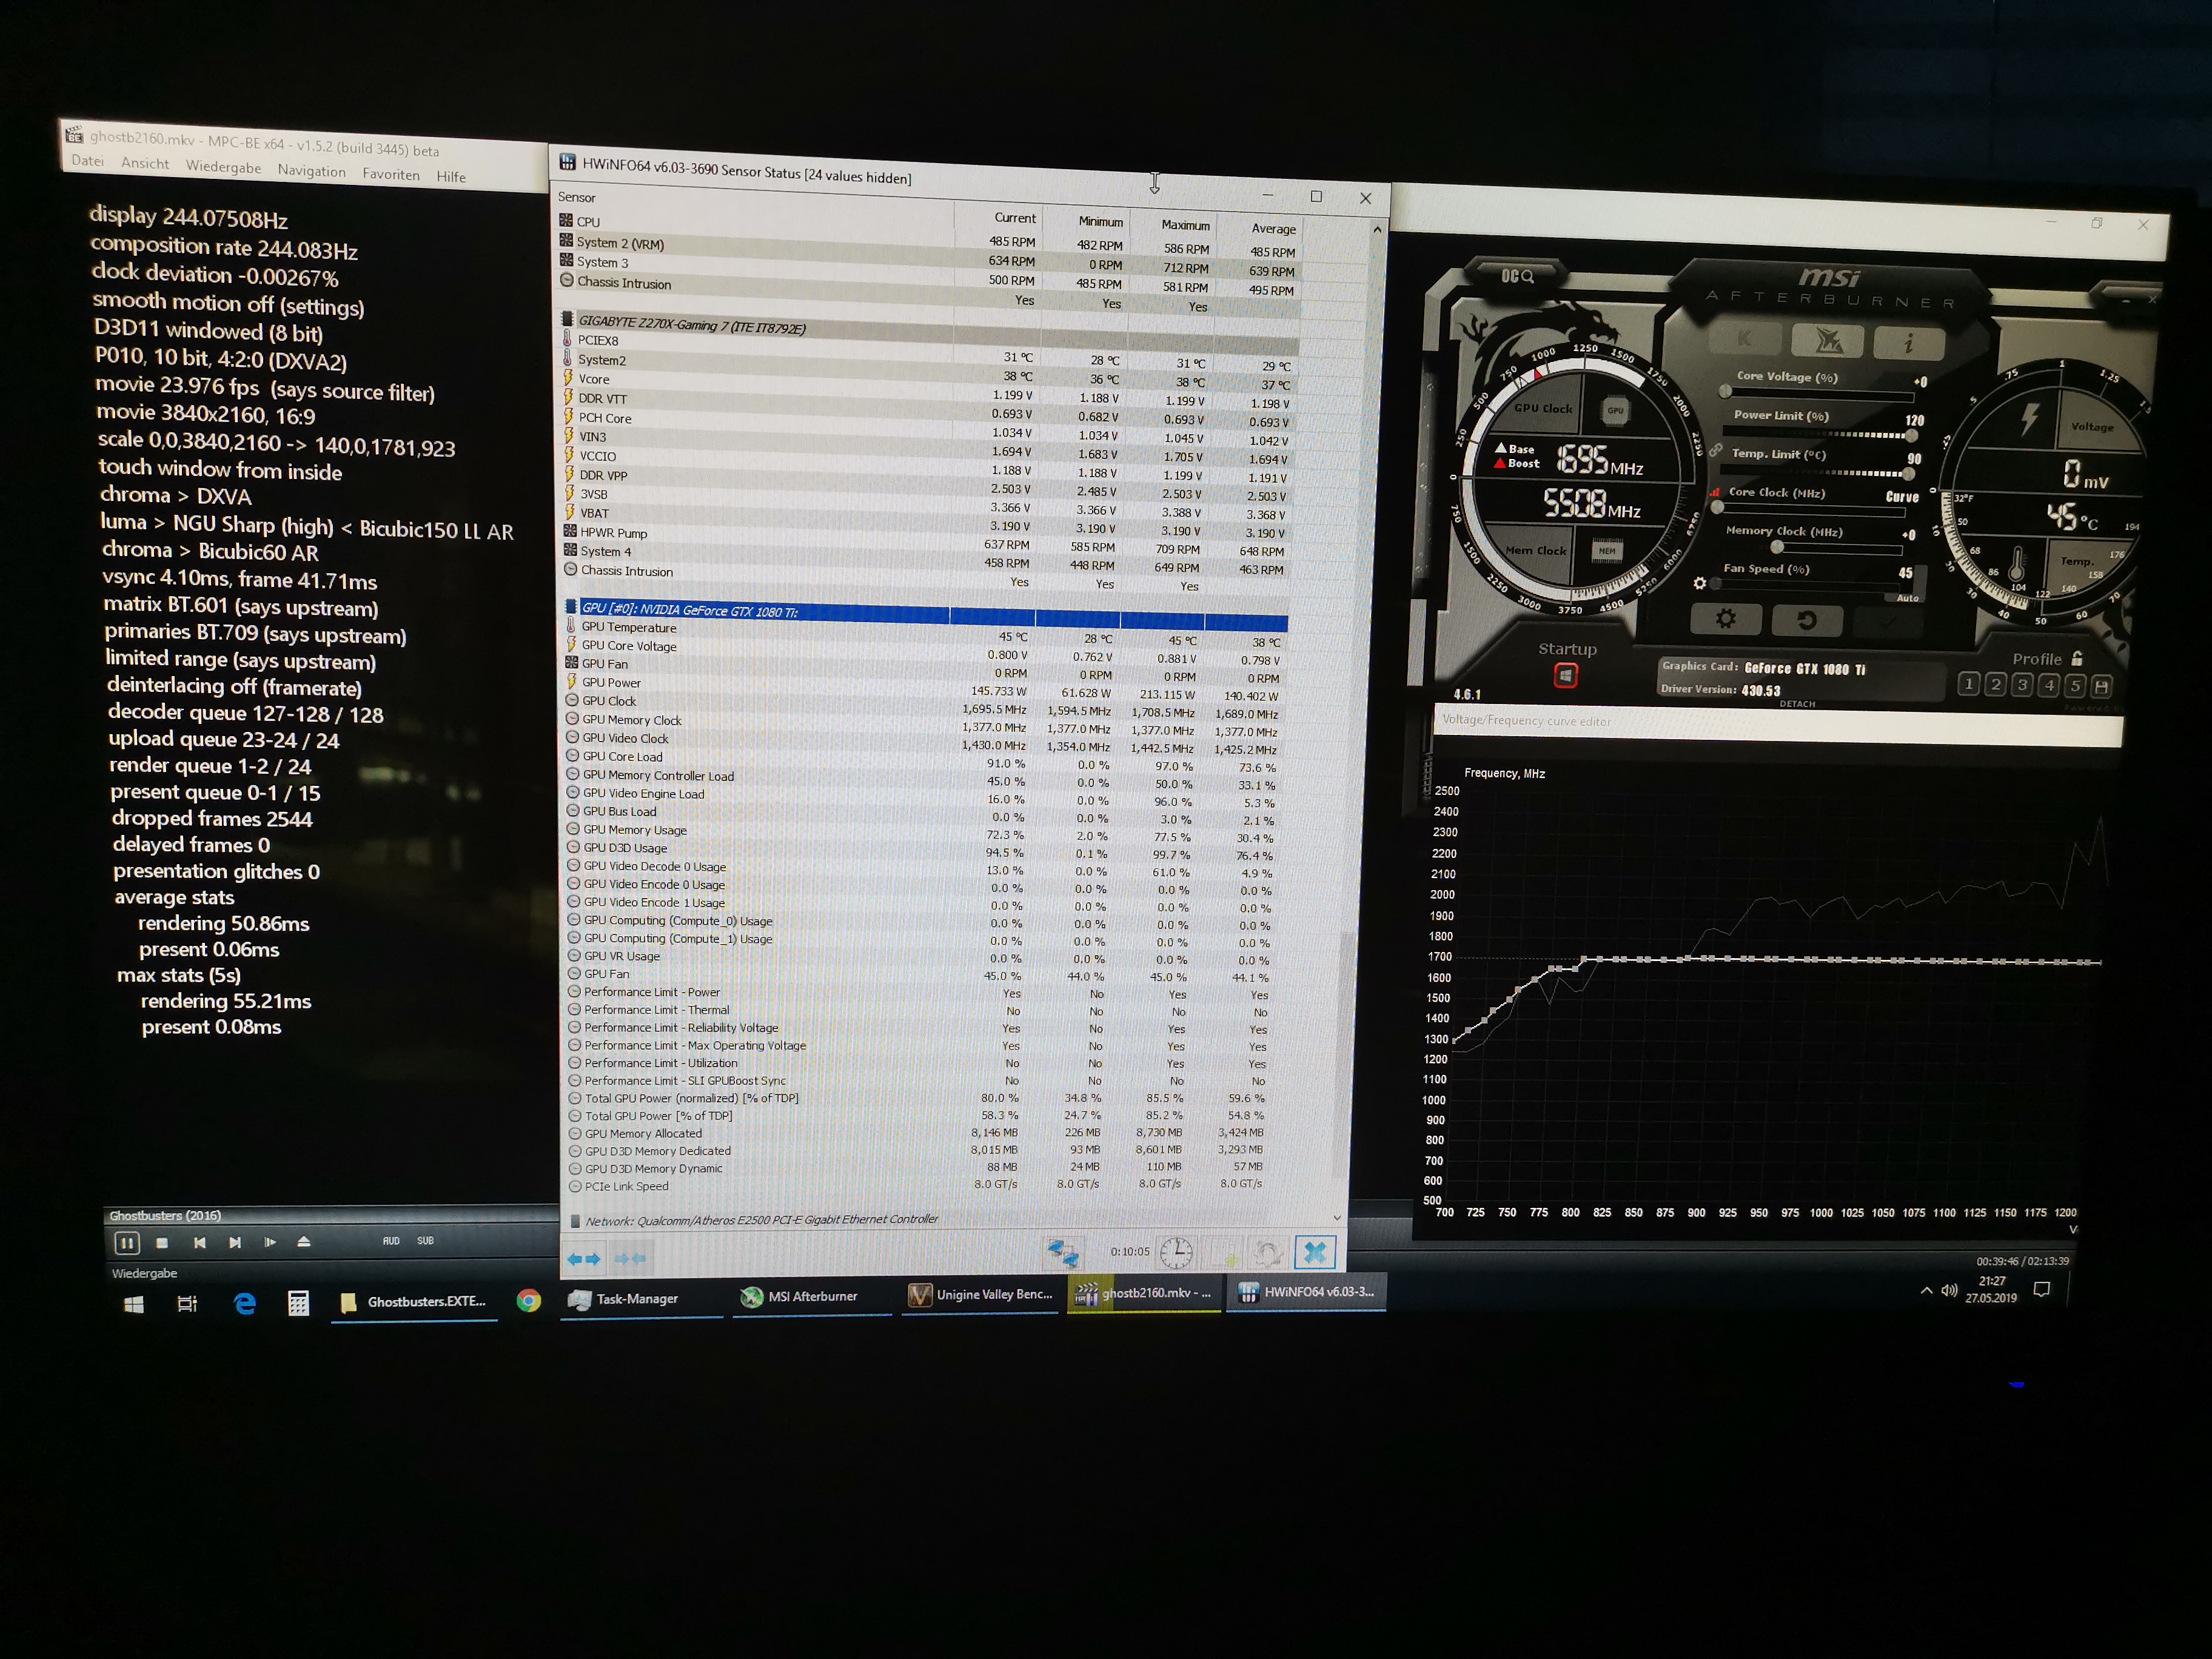This screenshot has width=2212, height=1659.
Task: Click the Average column header in HWiNFO
Action: (1273, 229)
